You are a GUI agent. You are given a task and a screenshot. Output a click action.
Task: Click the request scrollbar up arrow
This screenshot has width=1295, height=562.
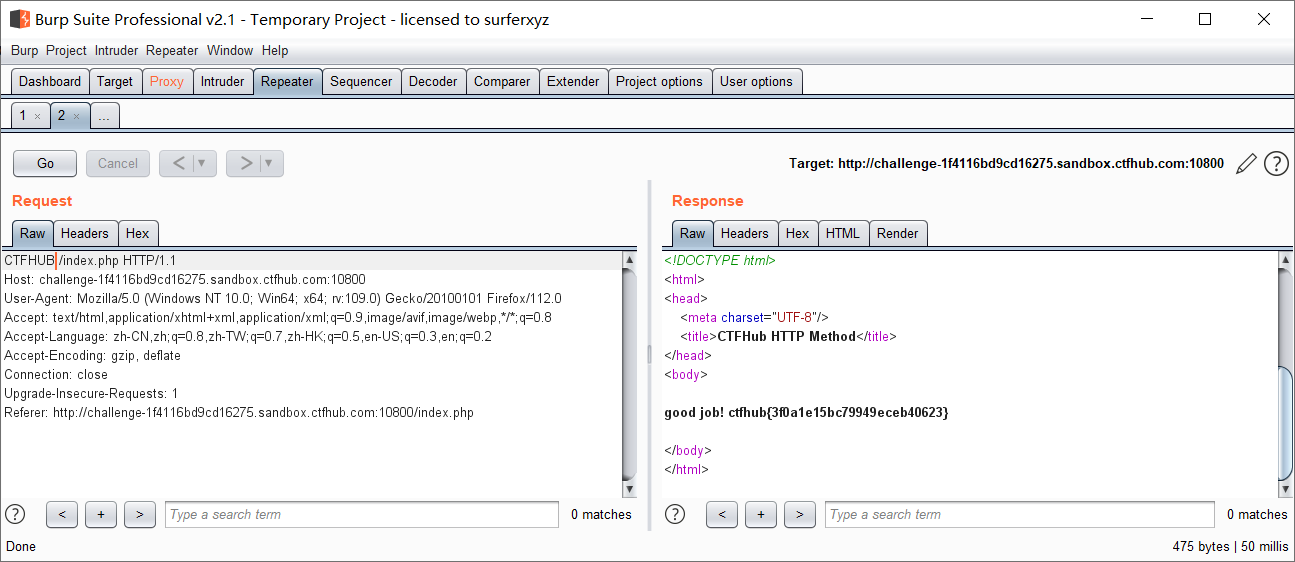(x=629, y=260)
